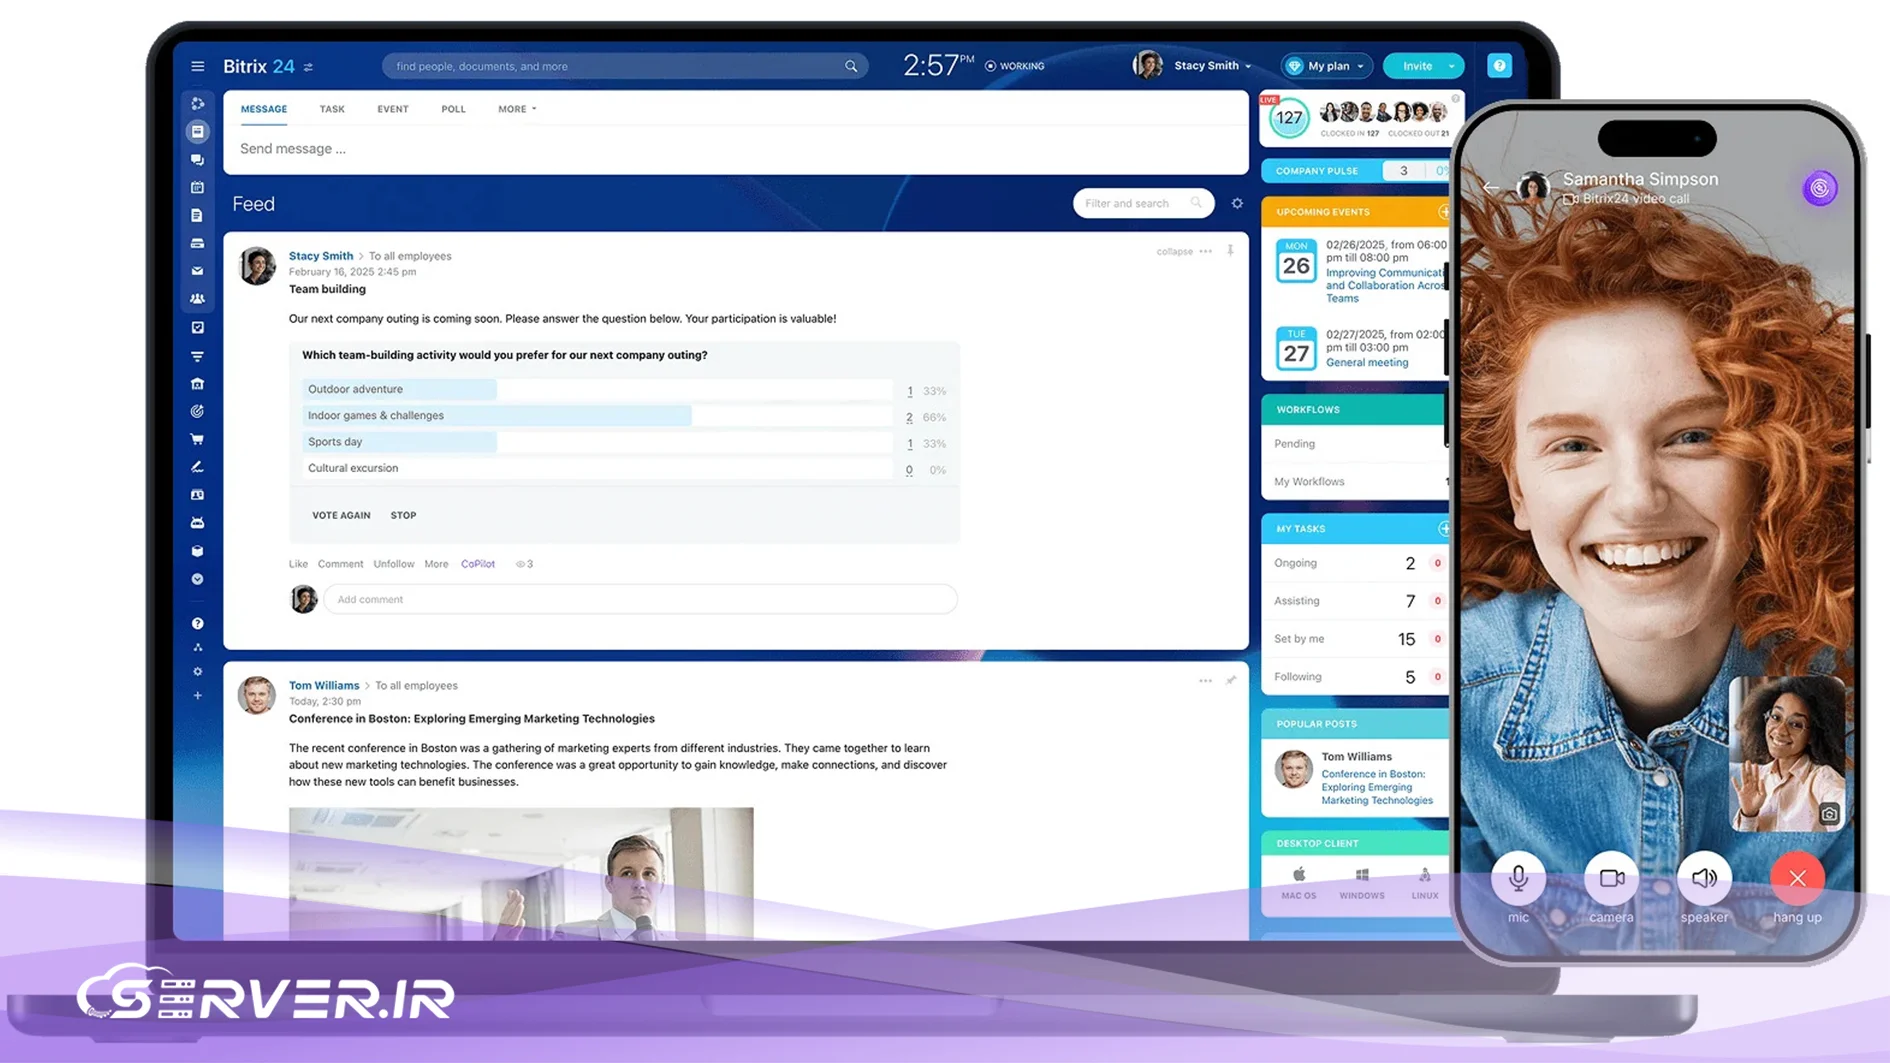Open the Invite button dropdown arrow
The width and height of the screenshot is (1890, 1063).
tap(1451, 66)
